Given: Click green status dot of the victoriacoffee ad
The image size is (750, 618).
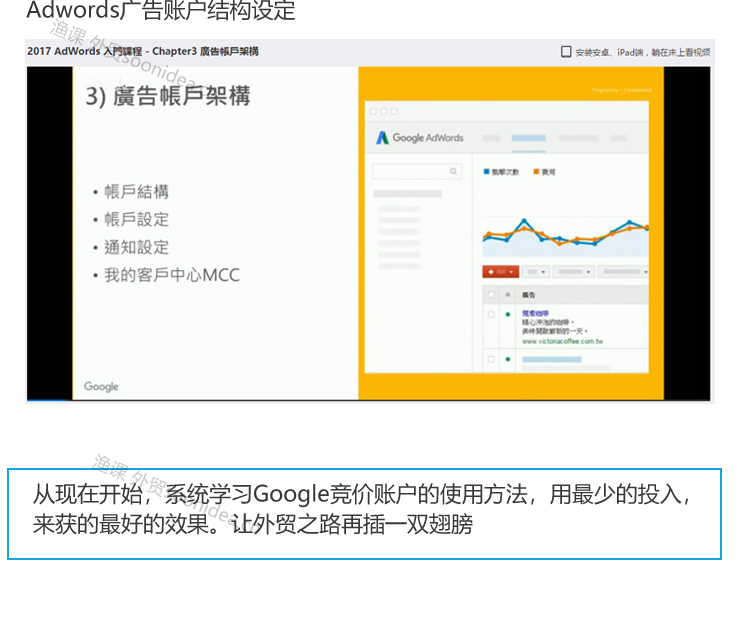Looking at the screenshot, I should [x=507, y=314].
